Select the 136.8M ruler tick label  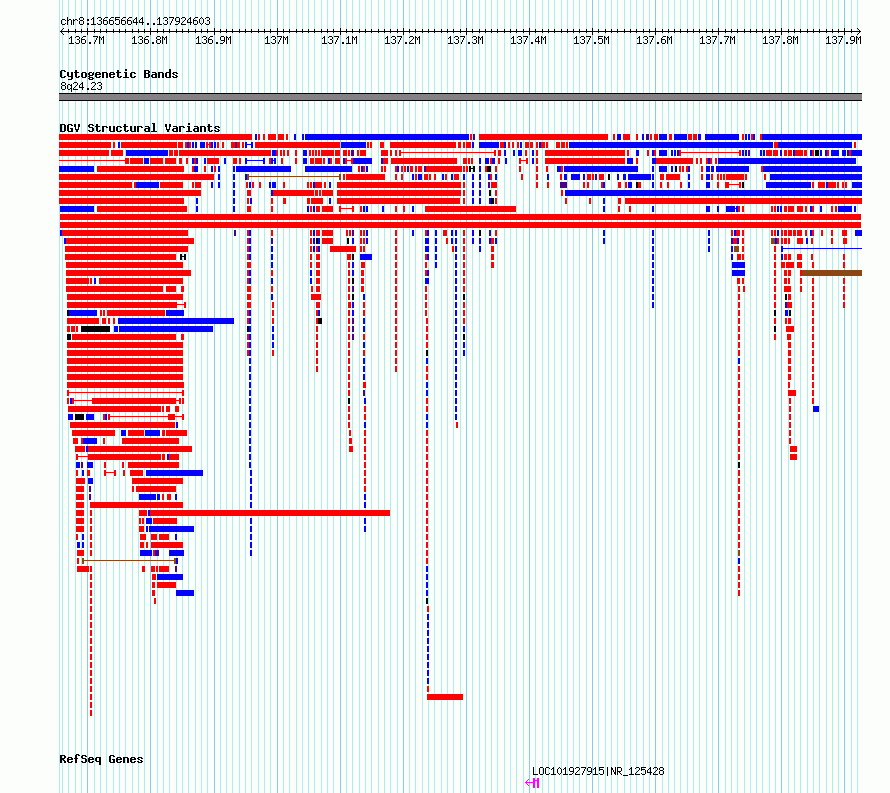click(149, 40)
